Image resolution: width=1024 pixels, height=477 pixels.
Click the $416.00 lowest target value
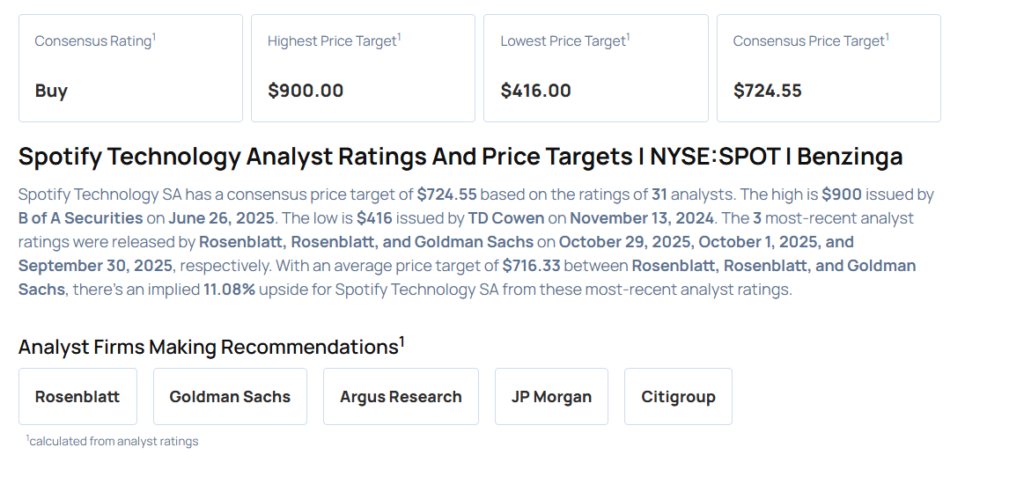coord(535,91)
